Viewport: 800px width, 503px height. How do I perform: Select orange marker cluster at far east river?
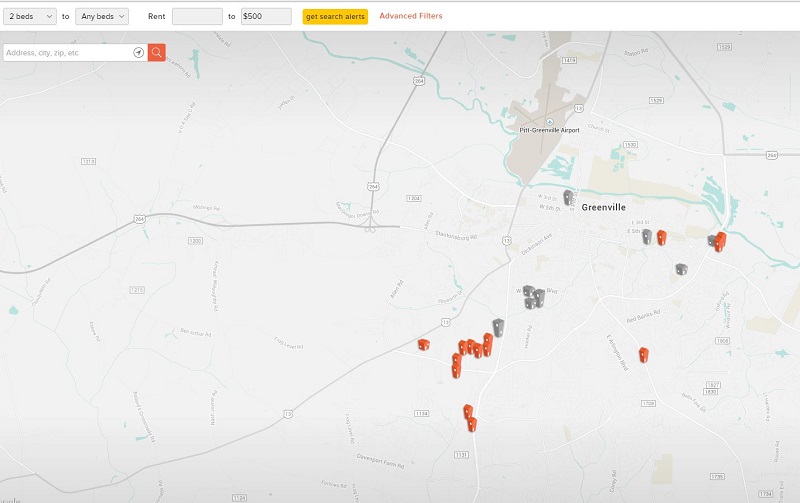[720, 240]
